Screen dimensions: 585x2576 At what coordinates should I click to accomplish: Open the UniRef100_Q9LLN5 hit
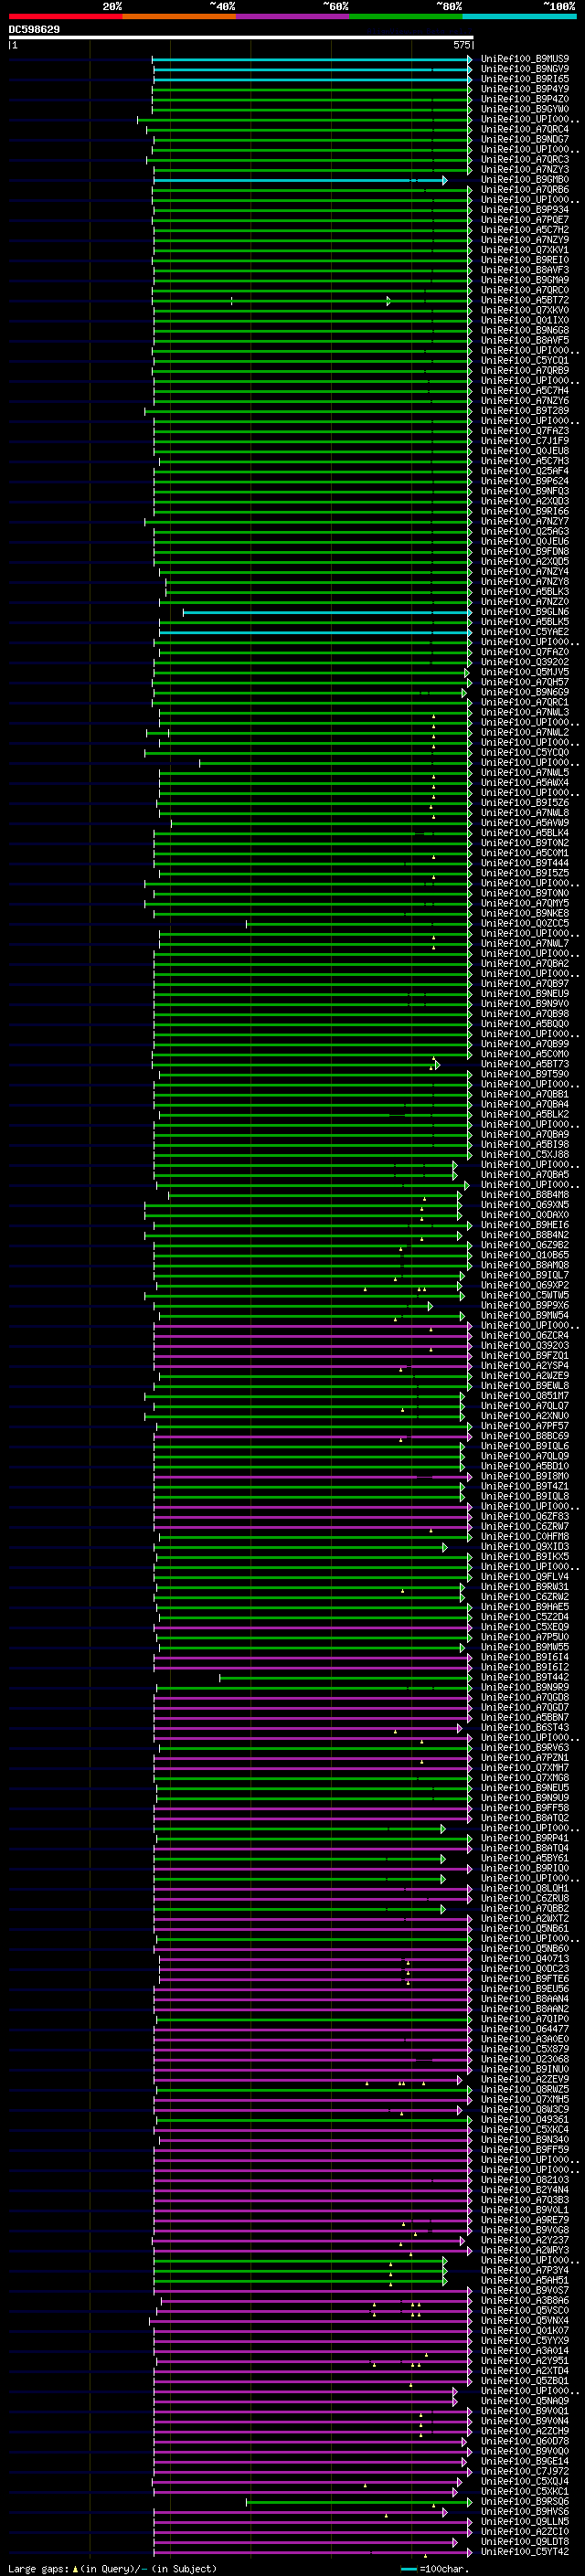525,2522
